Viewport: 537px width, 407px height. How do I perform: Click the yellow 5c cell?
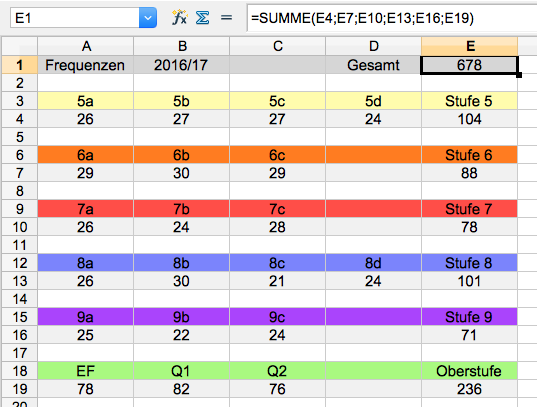277,101
